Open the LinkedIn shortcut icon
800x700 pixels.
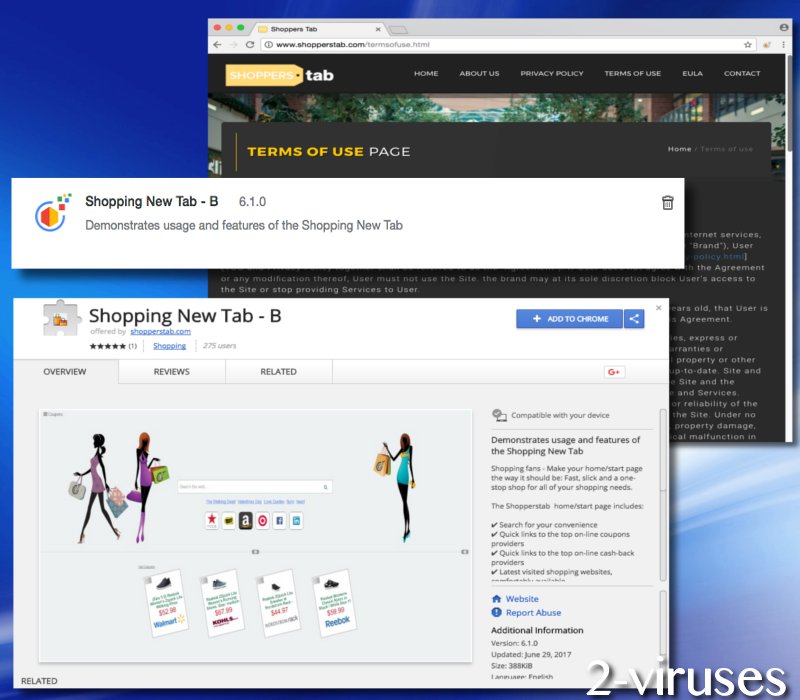point(296,520)
